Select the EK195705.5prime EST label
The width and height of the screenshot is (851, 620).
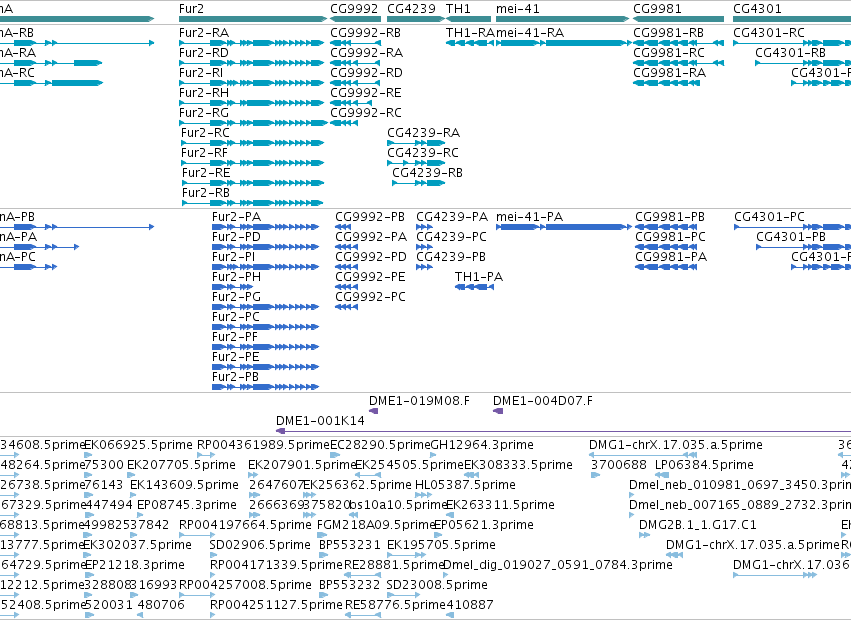441,545
